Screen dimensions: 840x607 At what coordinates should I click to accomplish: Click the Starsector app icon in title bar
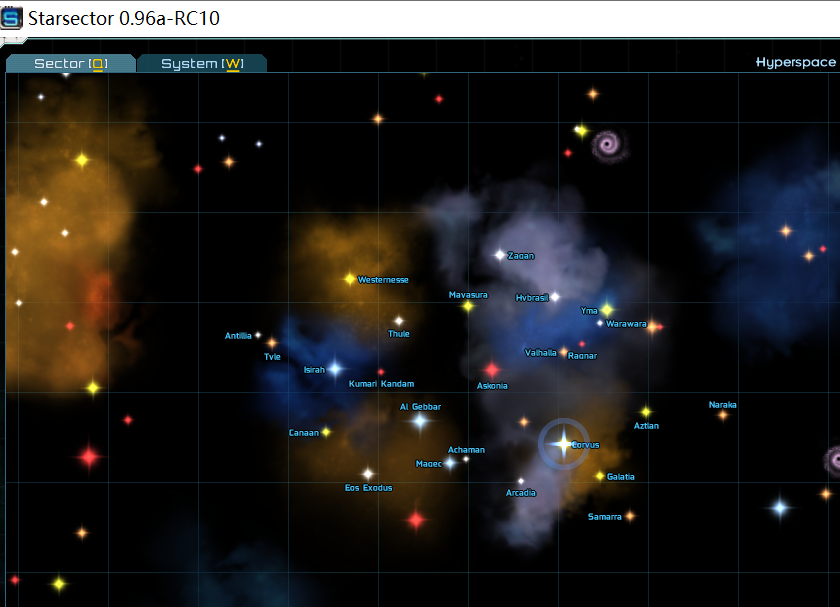coord(12,18)
